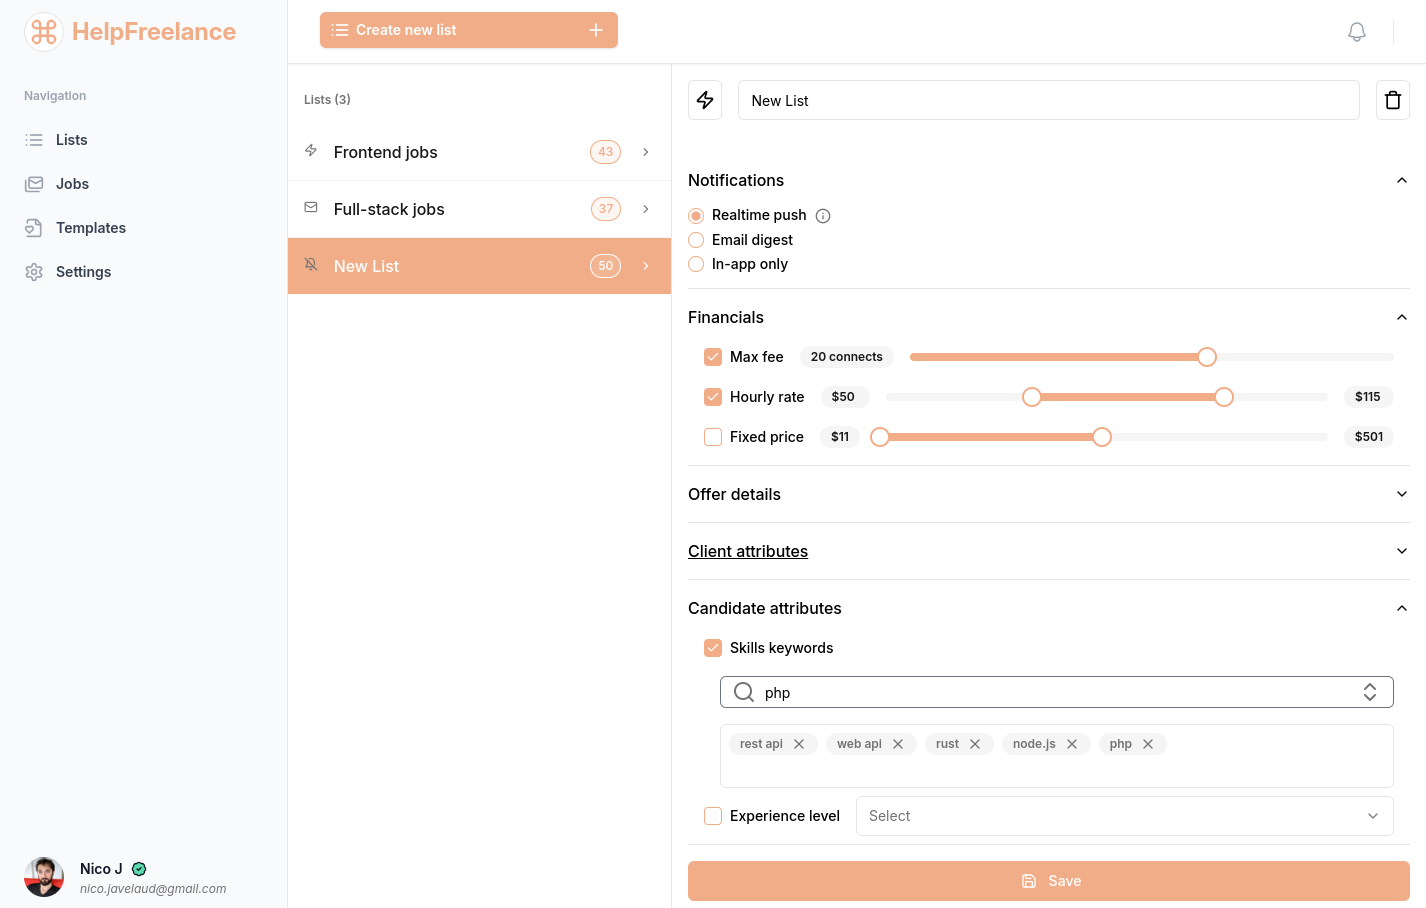Select the Email digest notification option
This screenshot has width=1426, height=908.
tap(695, 240)
